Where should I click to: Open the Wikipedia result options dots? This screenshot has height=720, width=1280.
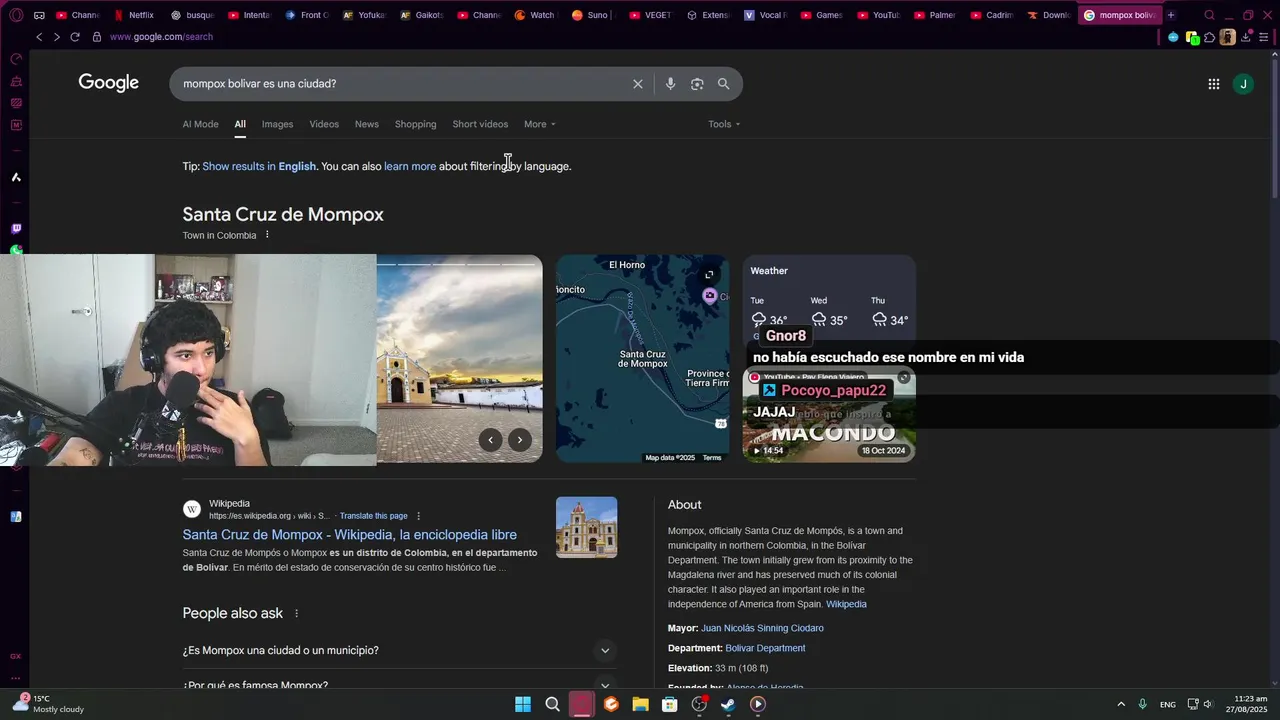(x=419, y=516)
